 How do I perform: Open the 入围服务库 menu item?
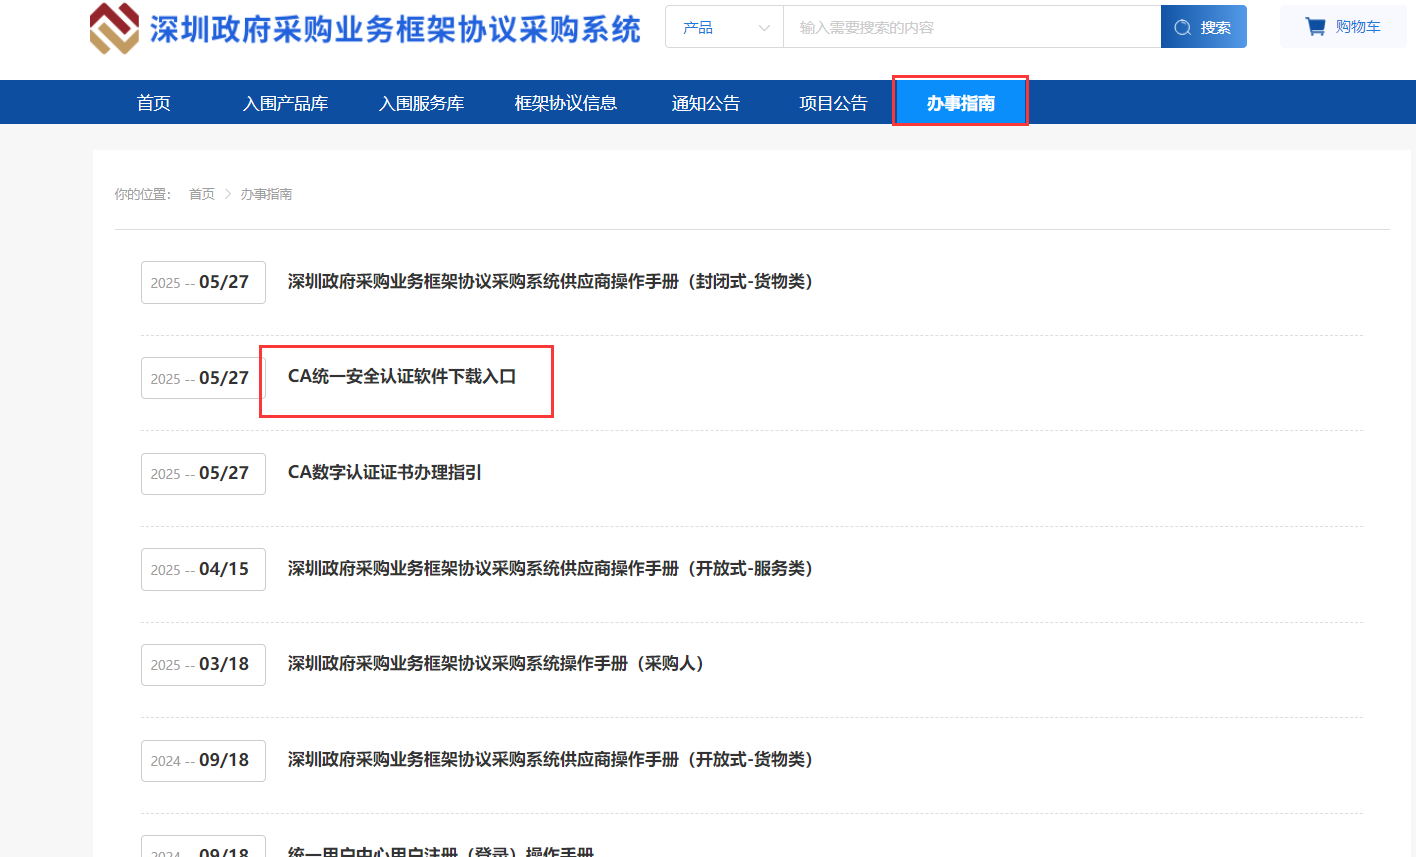[x=421, y=103]
